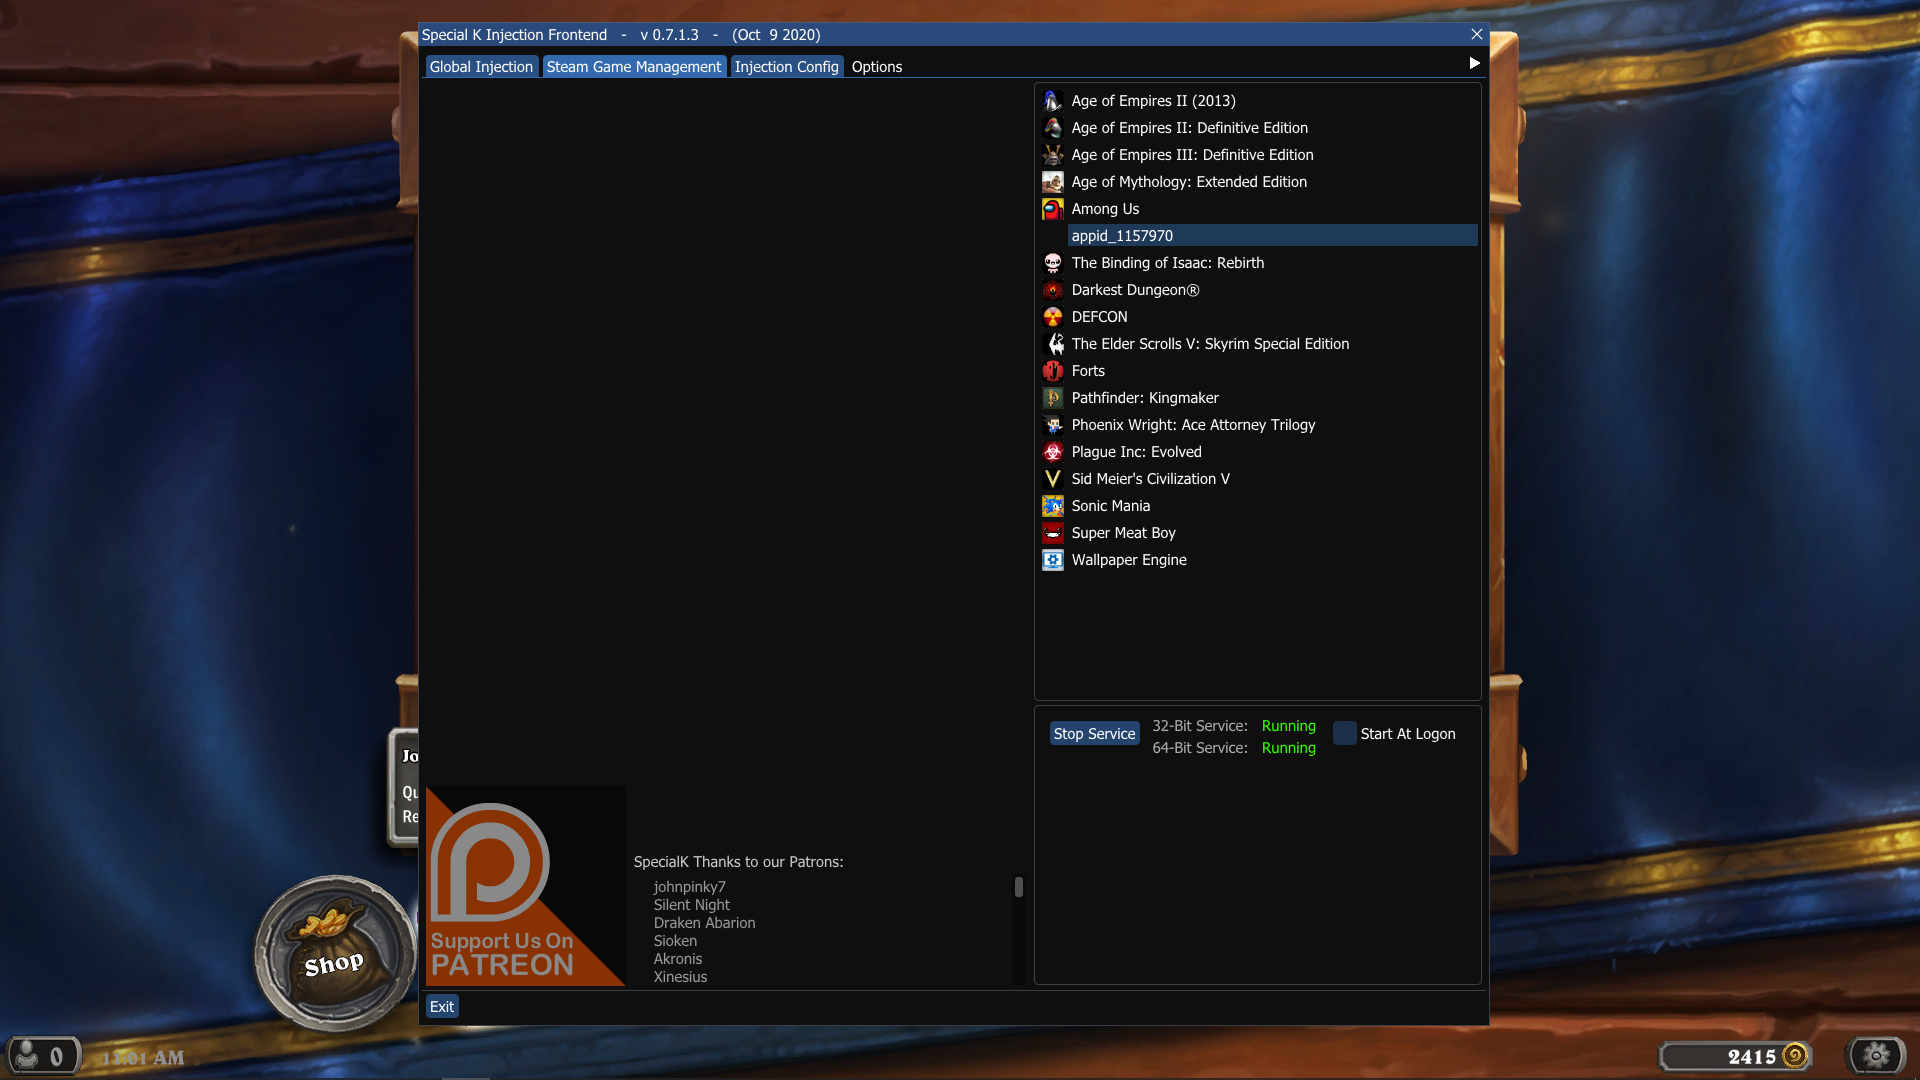Click the Wallpaper Engine gear icon
The width and height of the screenshot is (1920, 1080).
coord(1052,560)
